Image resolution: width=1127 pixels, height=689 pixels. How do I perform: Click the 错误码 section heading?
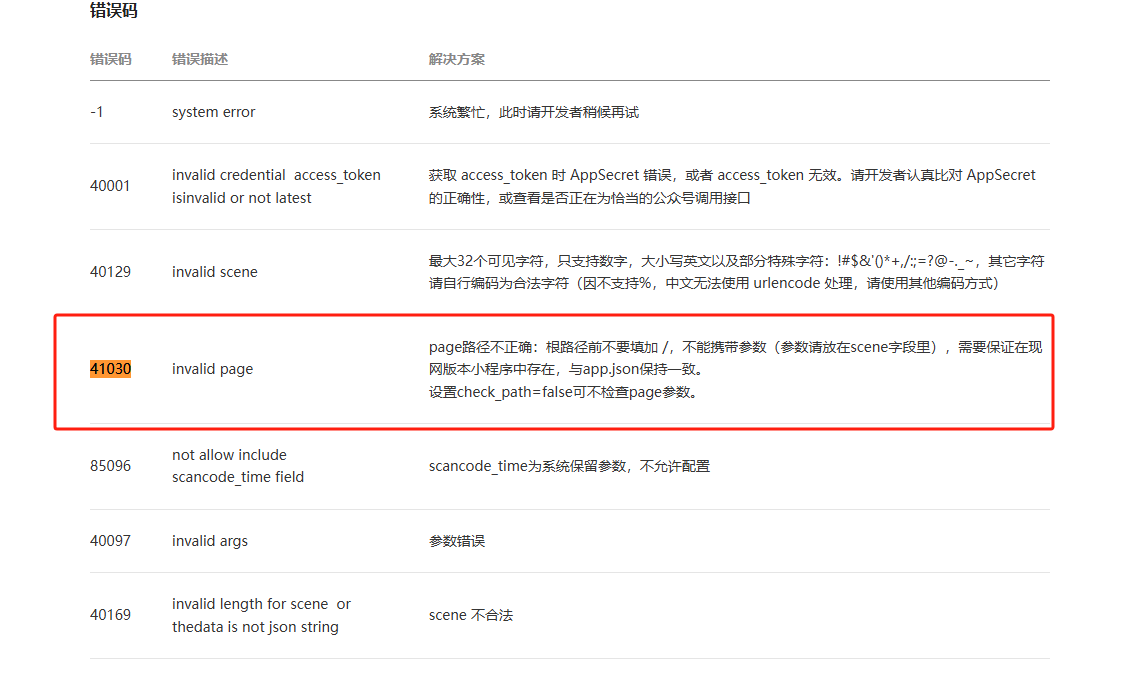[x=113, y=12]
